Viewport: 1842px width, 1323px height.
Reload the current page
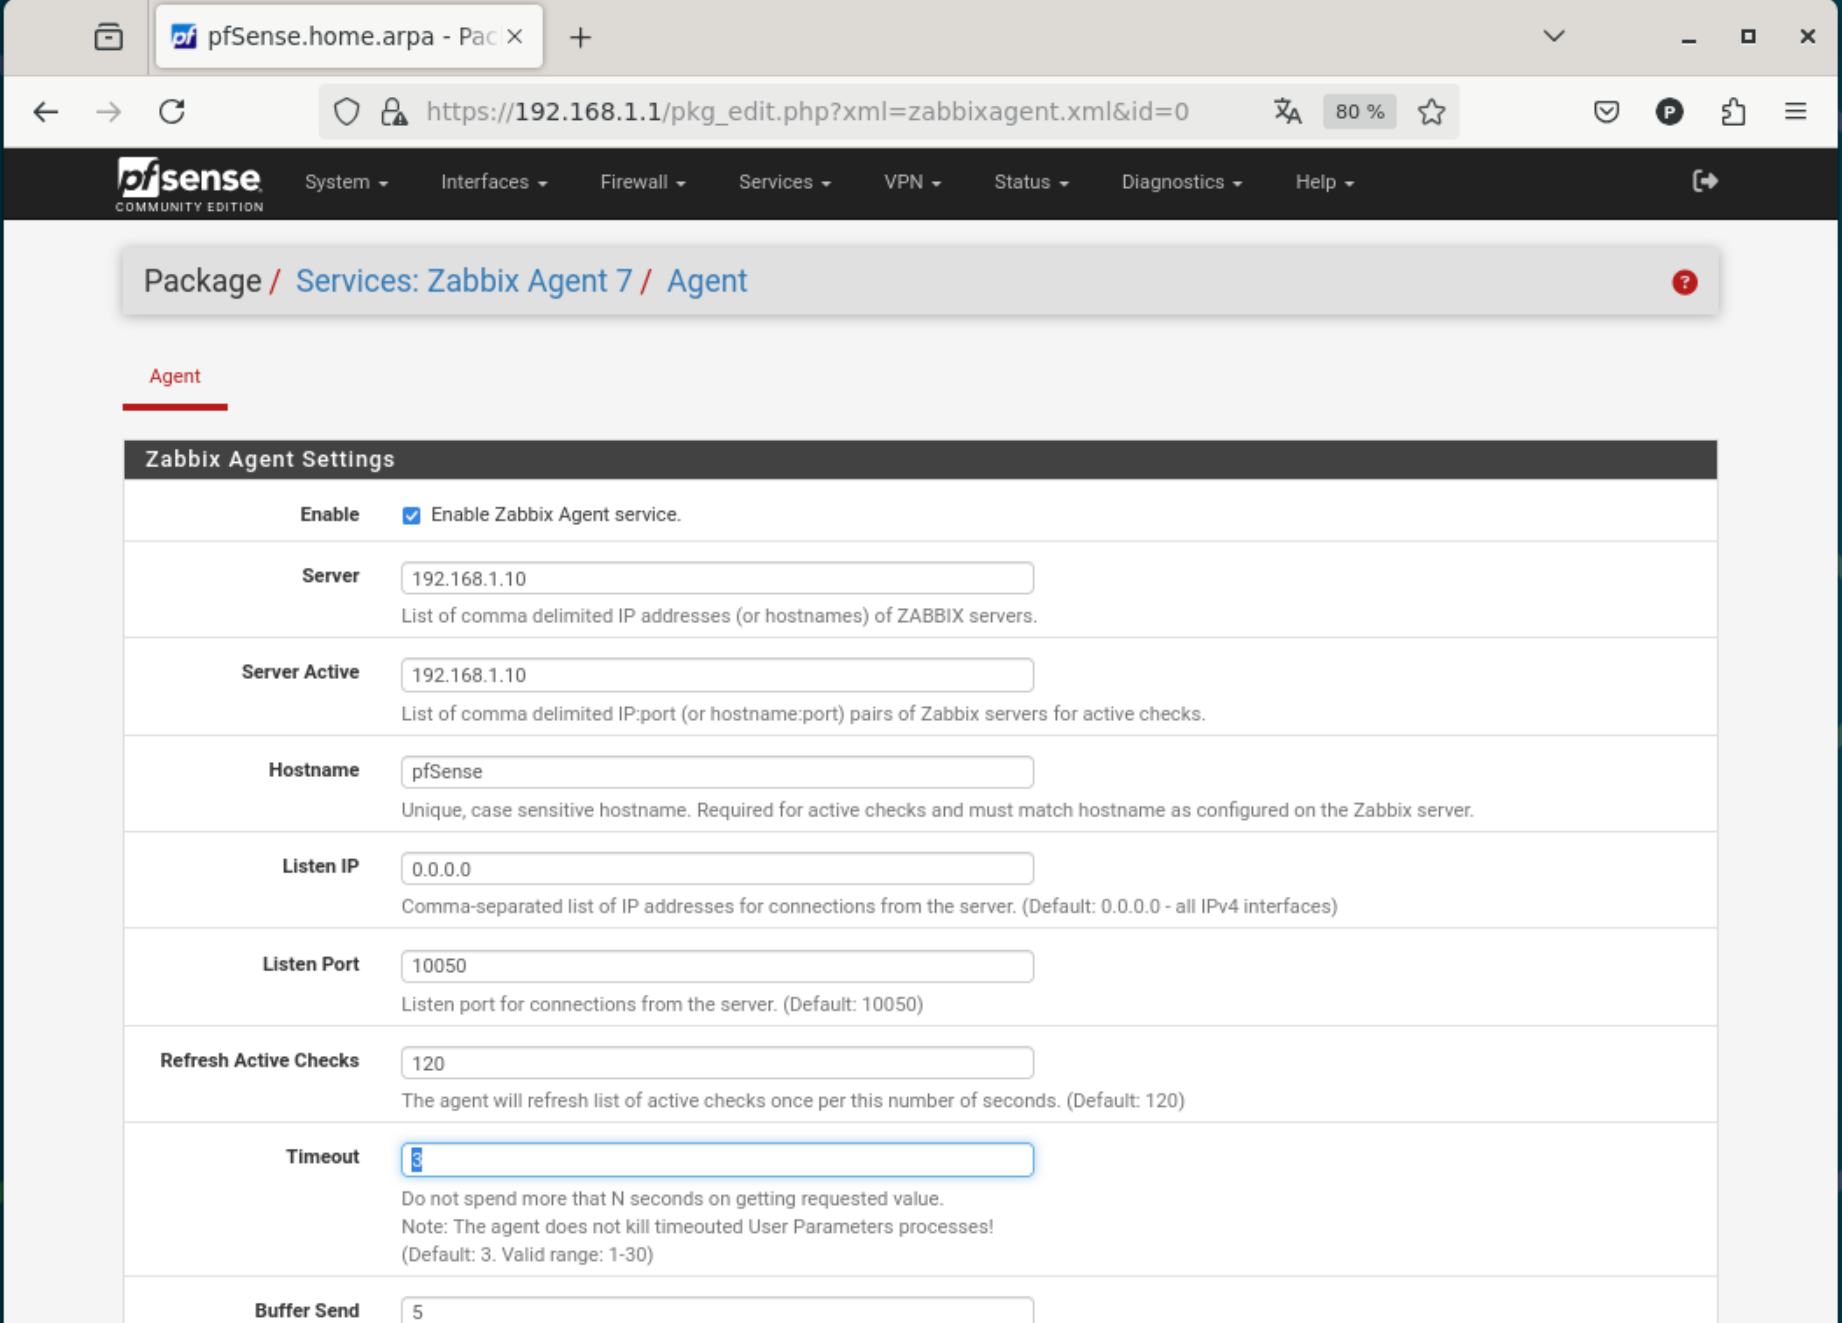pyautogui.click(x=172, y=111)
